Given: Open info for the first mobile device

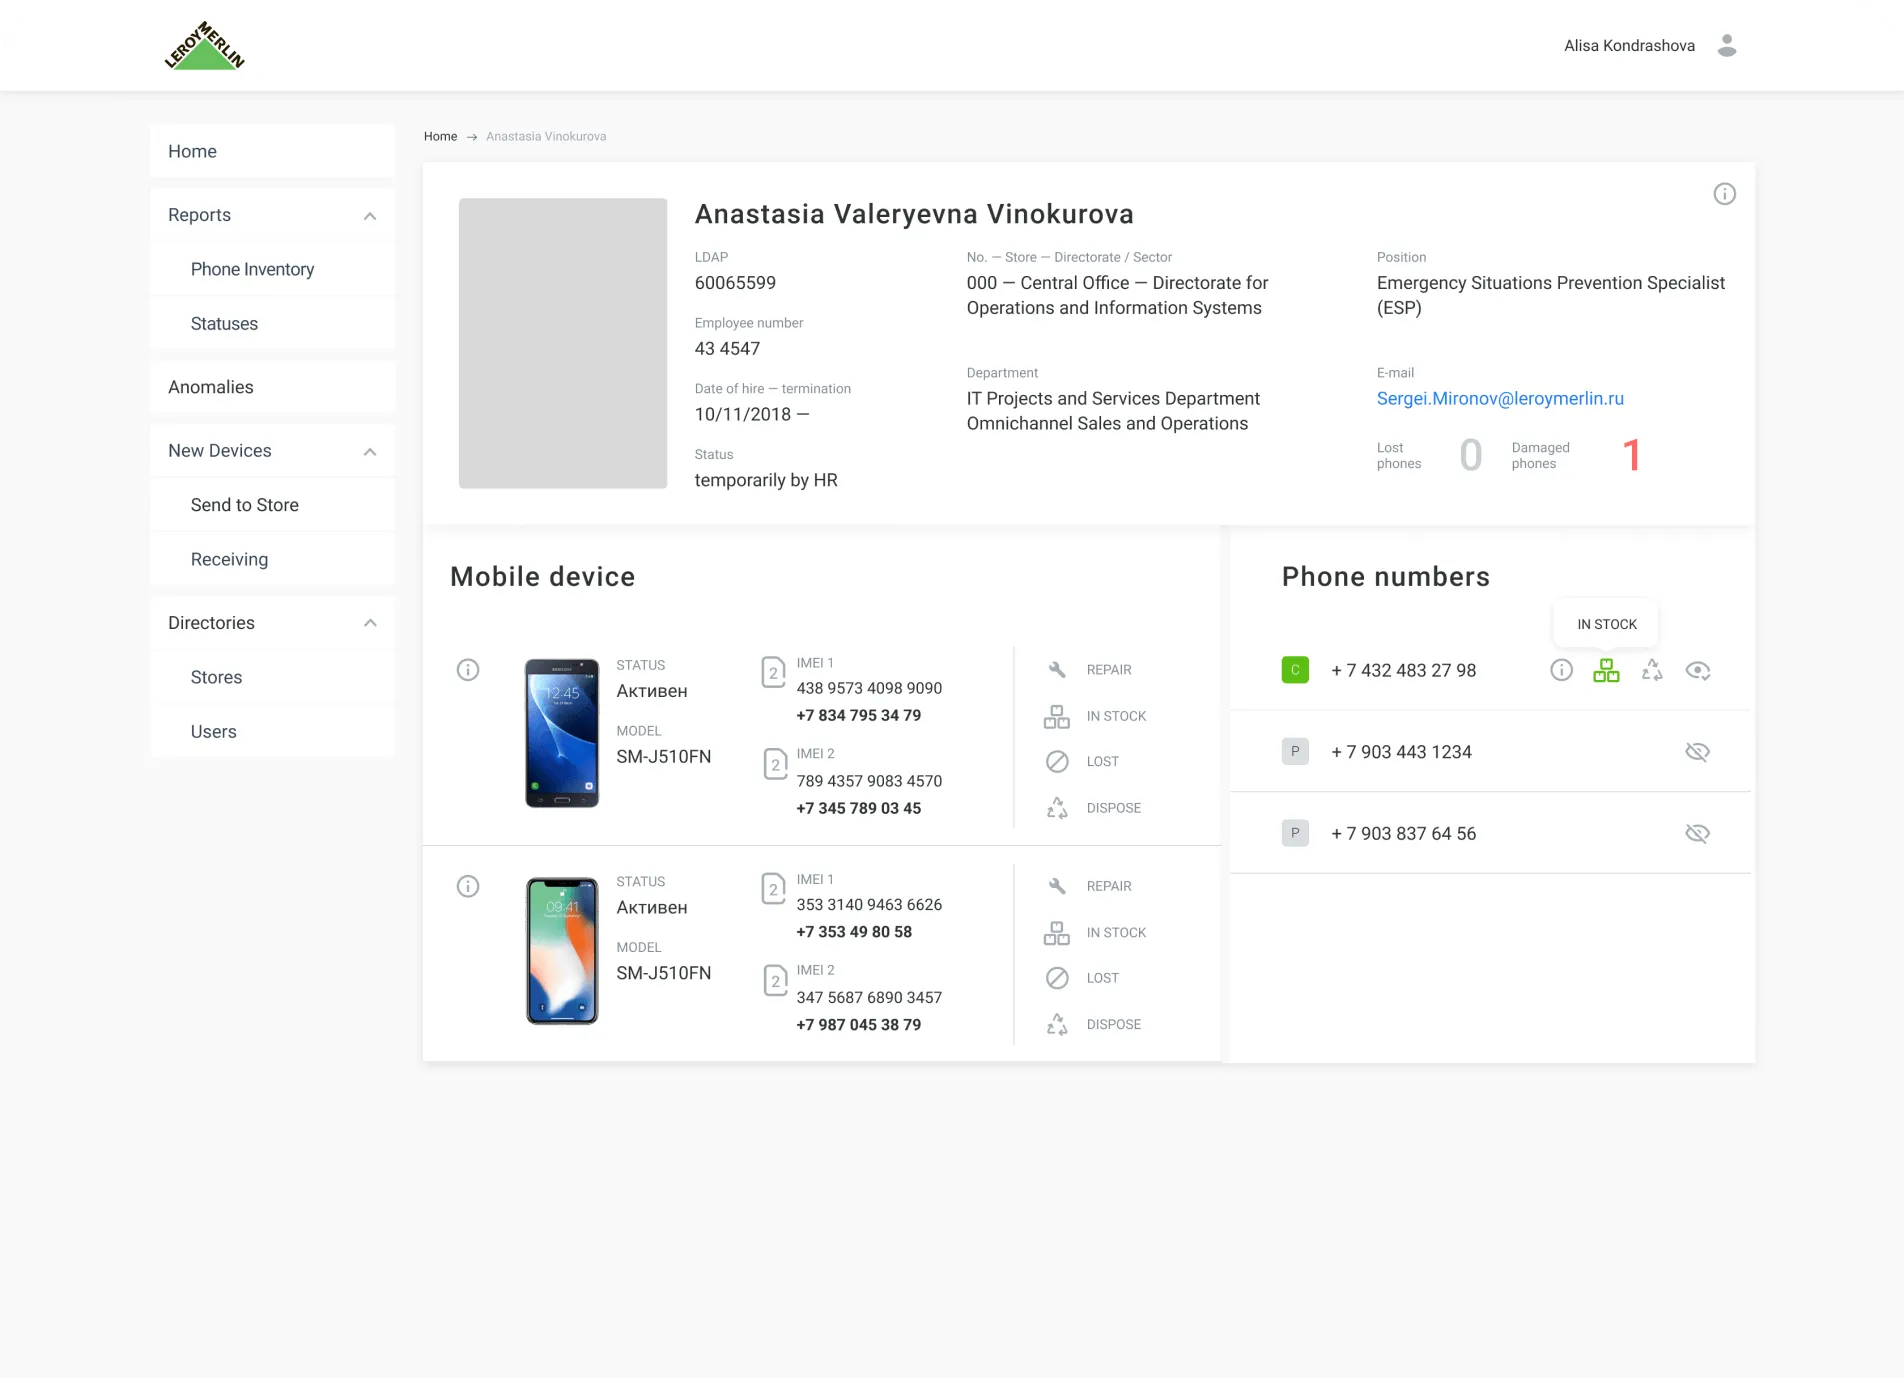Looking at the screenshot, I should pyautogui.click(x=468, y=670).
